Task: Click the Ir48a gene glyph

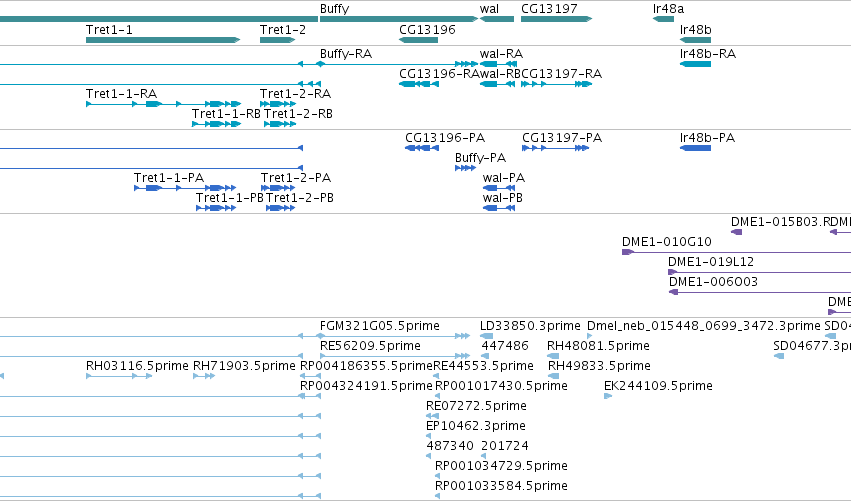Action: 663,19
